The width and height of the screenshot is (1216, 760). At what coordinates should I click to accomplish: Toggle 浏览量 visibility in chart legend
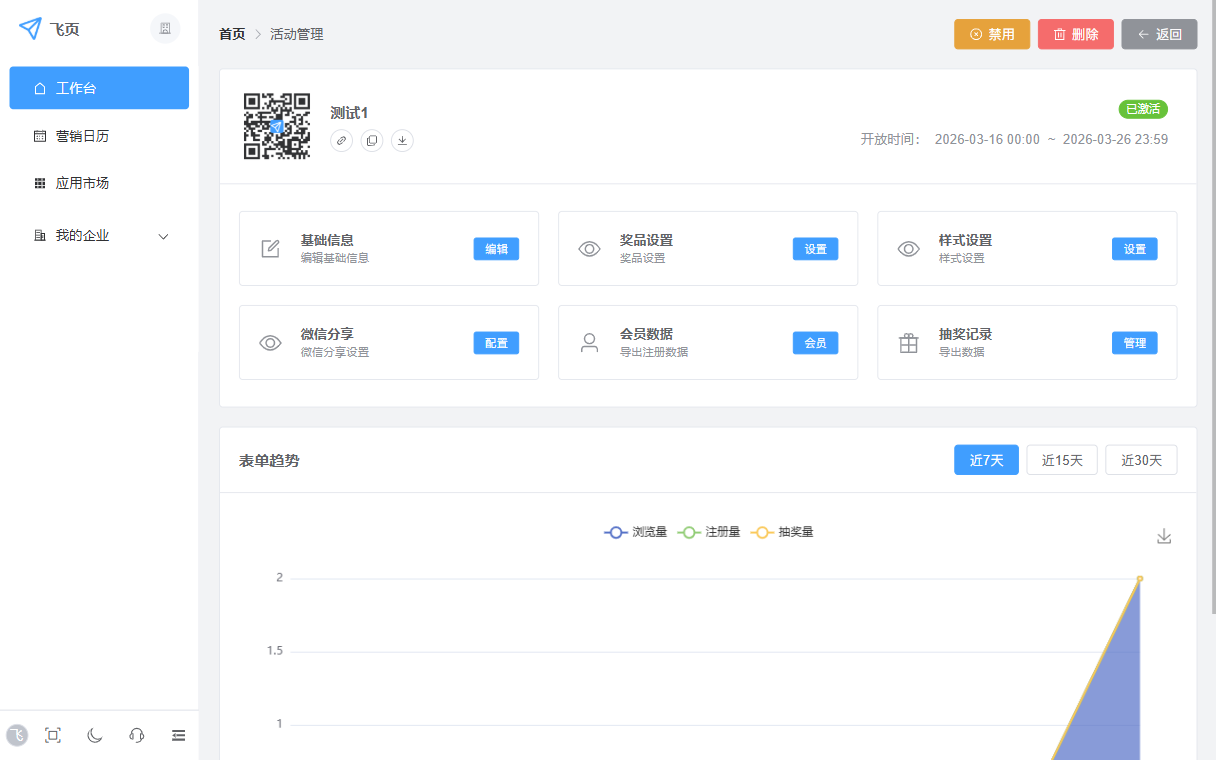[635, 532]
